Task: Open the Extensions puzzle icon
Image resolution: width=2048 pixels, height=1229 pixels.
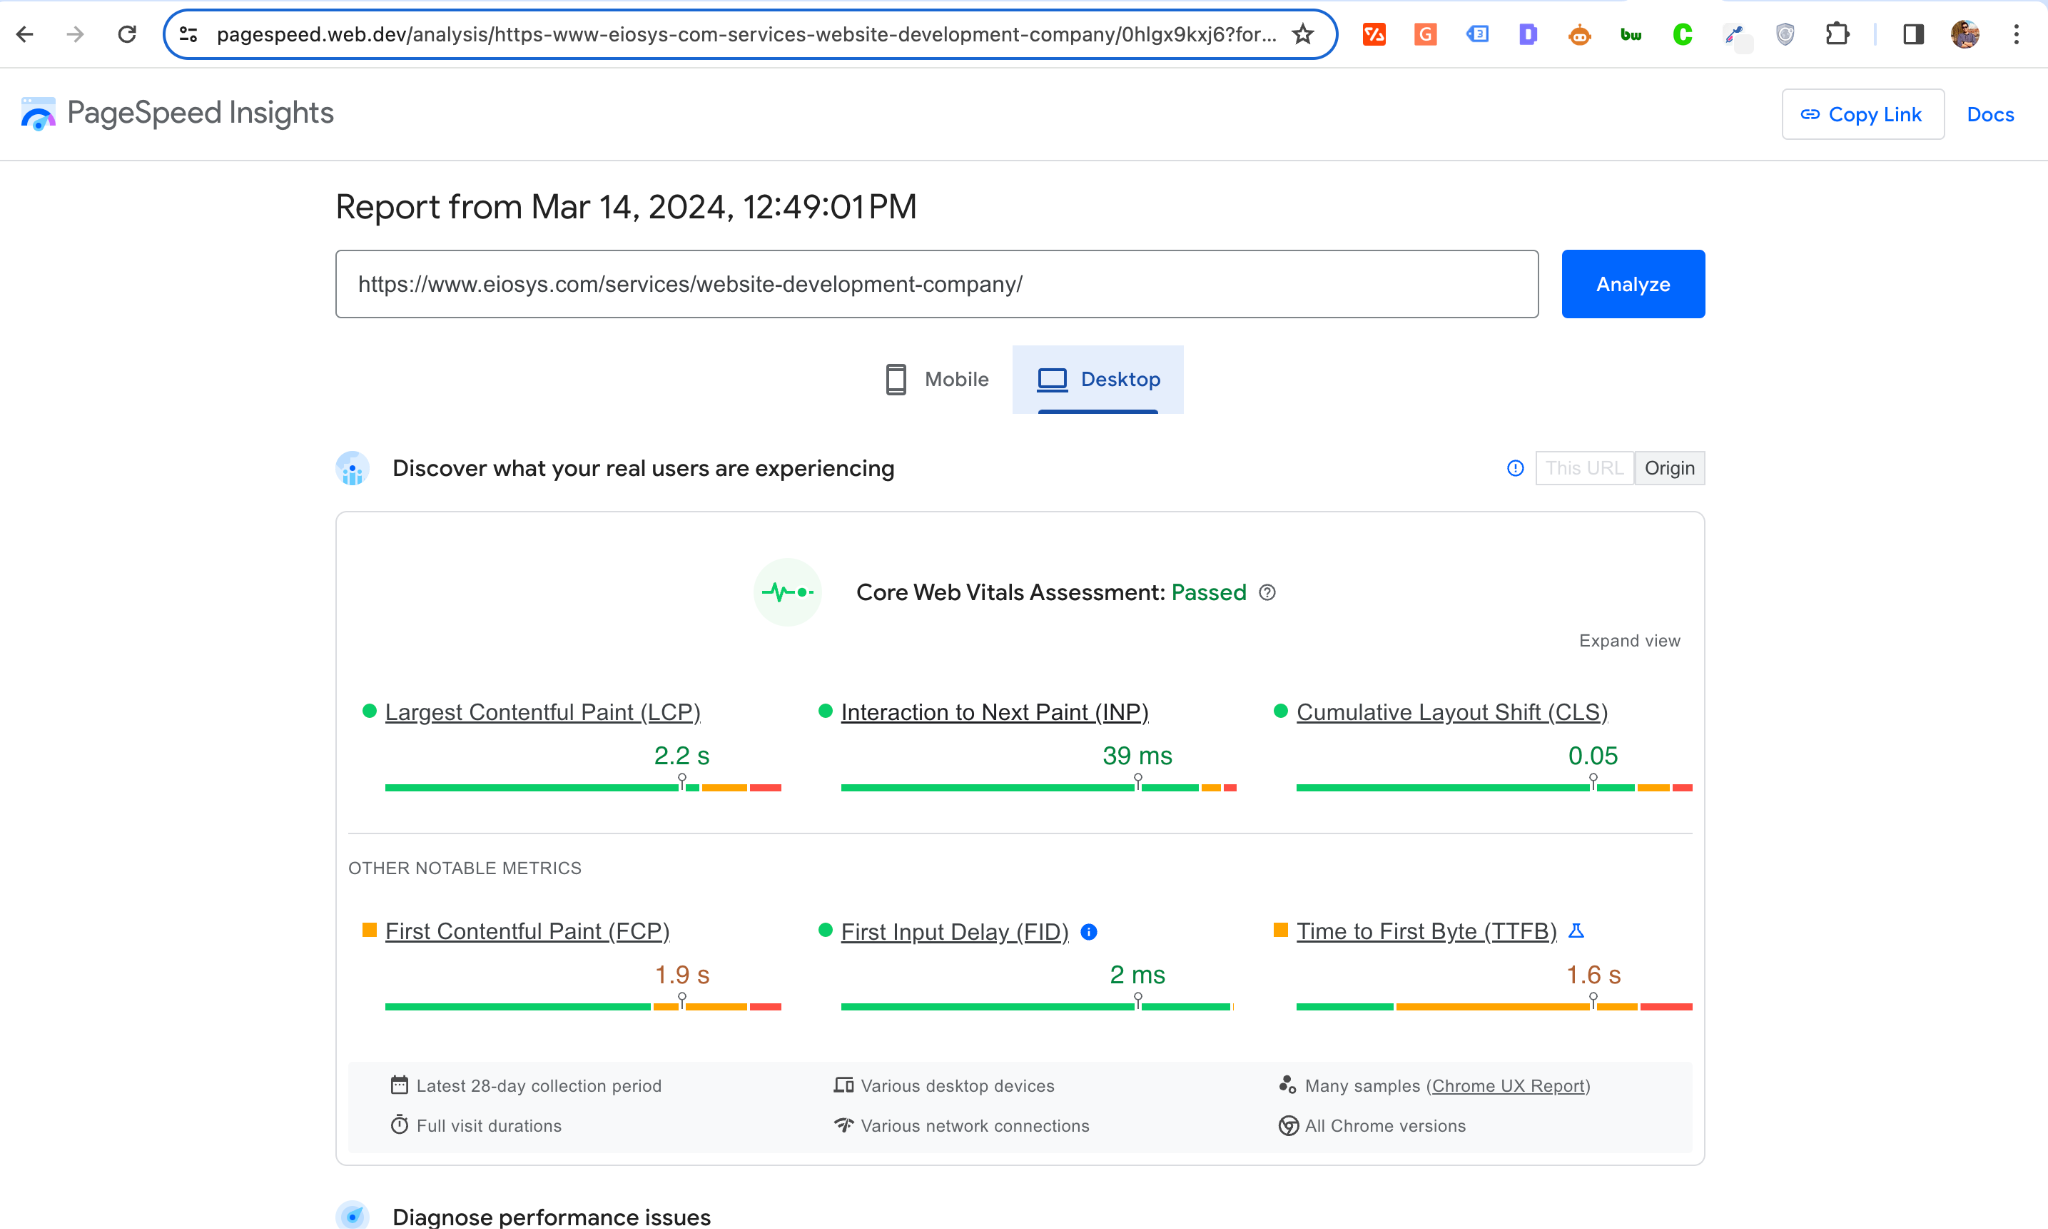Action: point(1837,35)
